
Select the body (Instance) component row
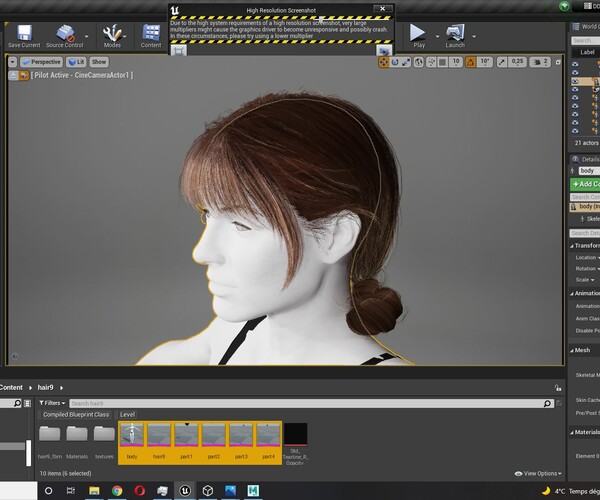point(585,207)
